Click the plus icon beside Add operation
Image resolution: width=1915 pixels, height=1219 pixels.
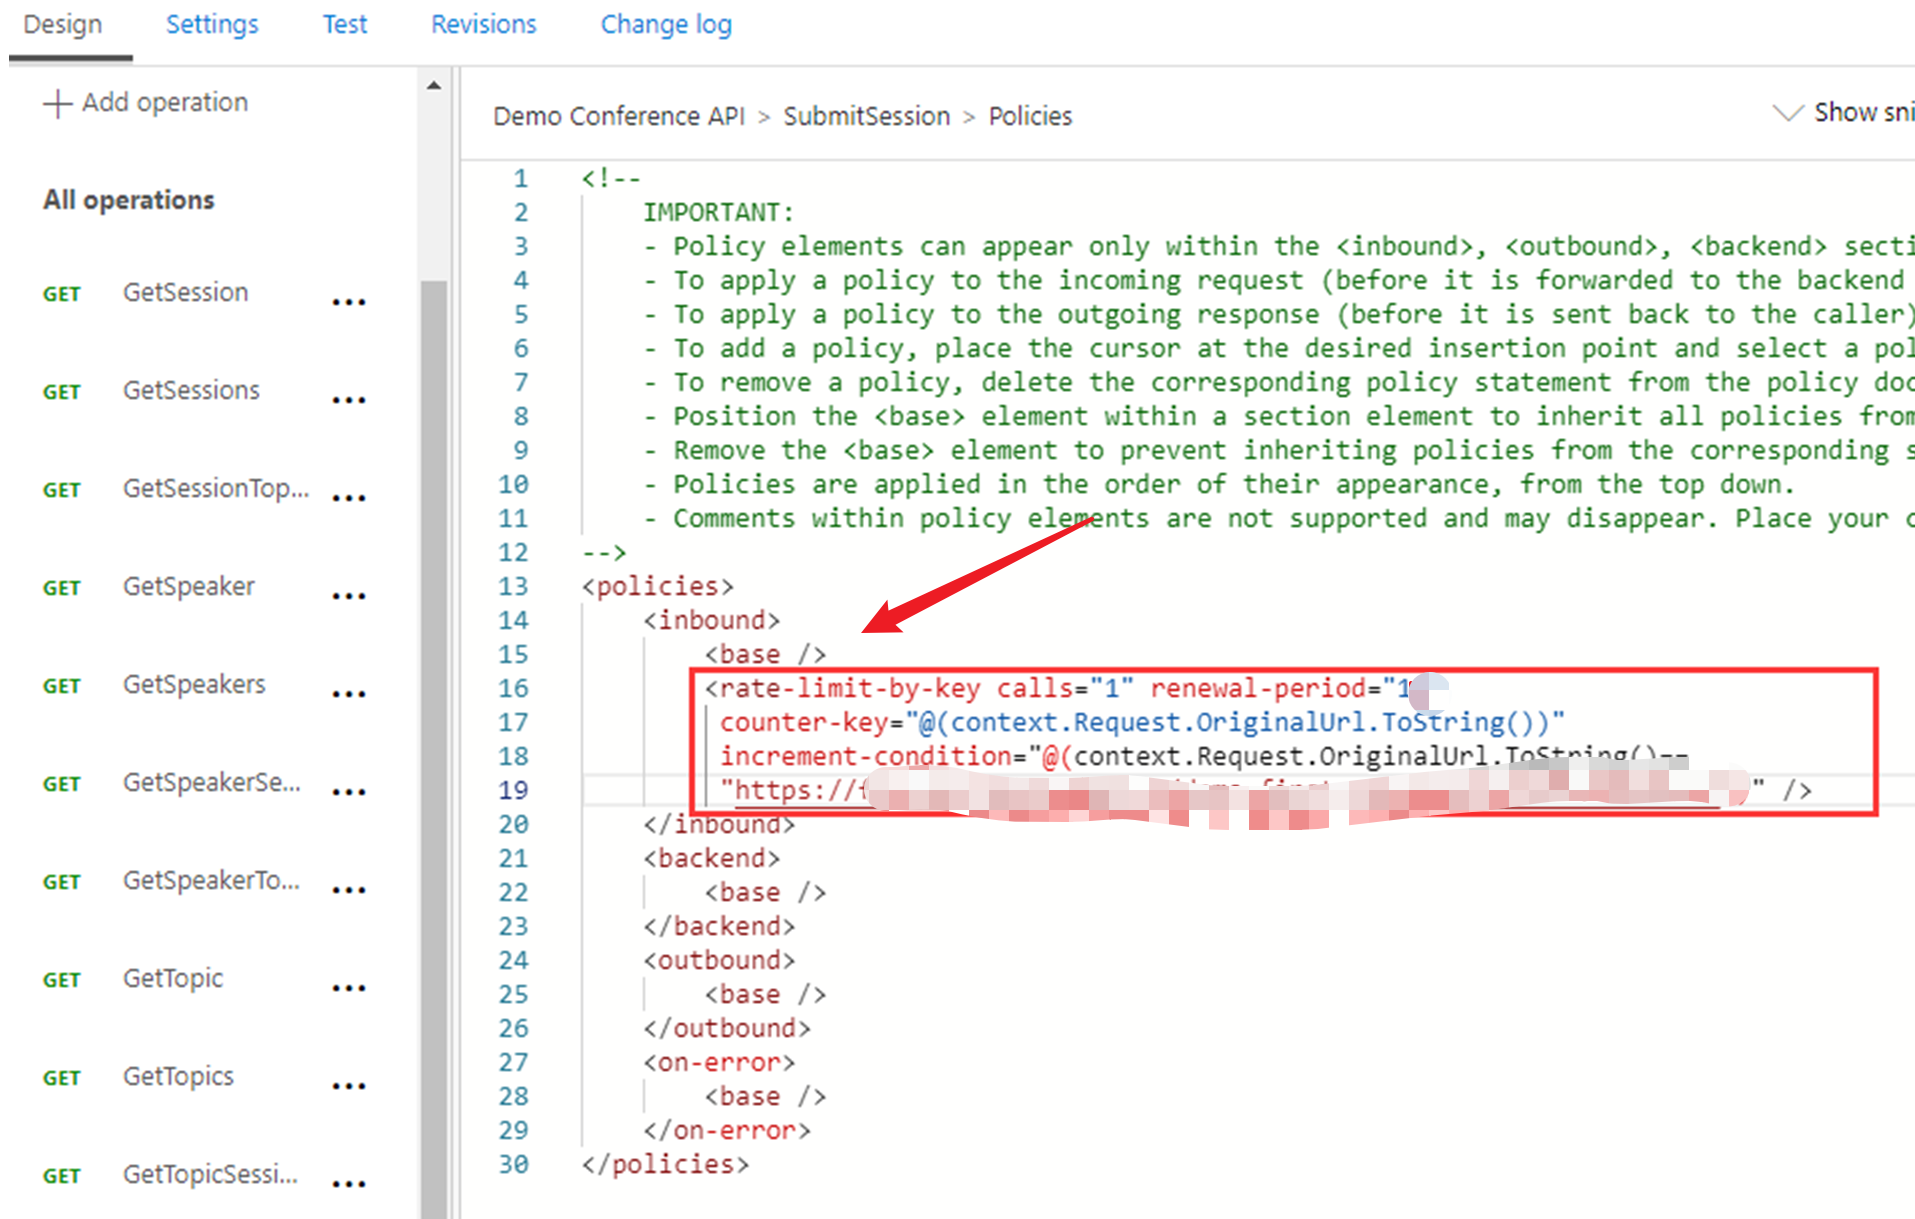pyautogui.click(x=57, y=103)
